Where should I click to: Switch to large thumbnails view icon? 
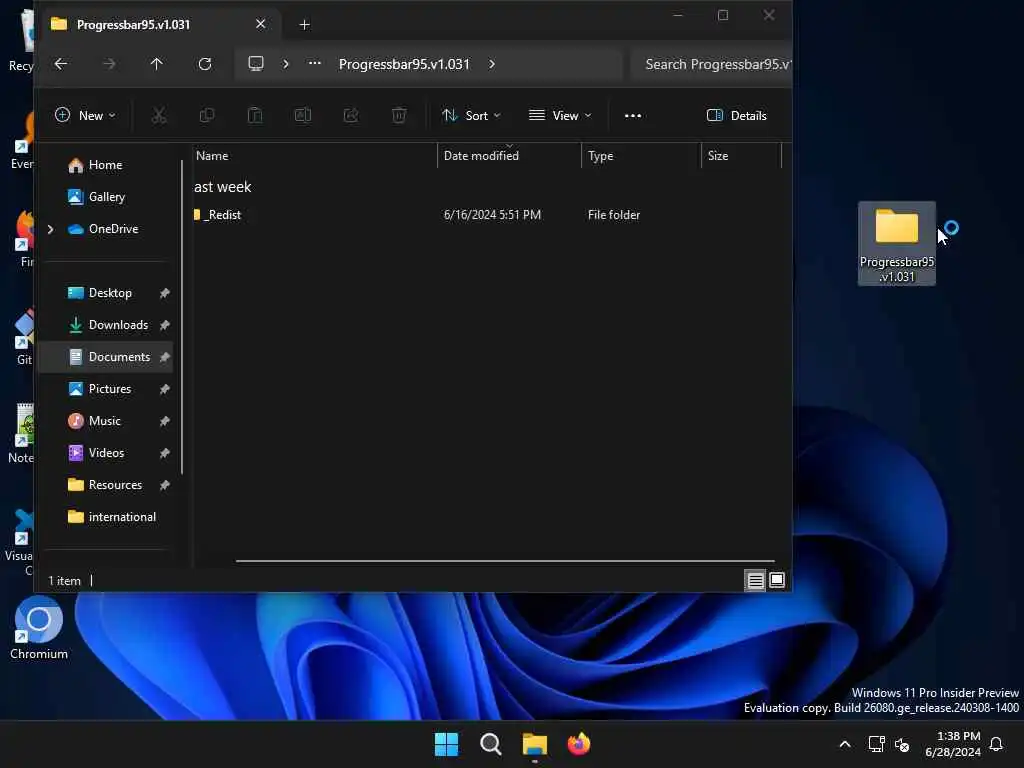(777, 580)
